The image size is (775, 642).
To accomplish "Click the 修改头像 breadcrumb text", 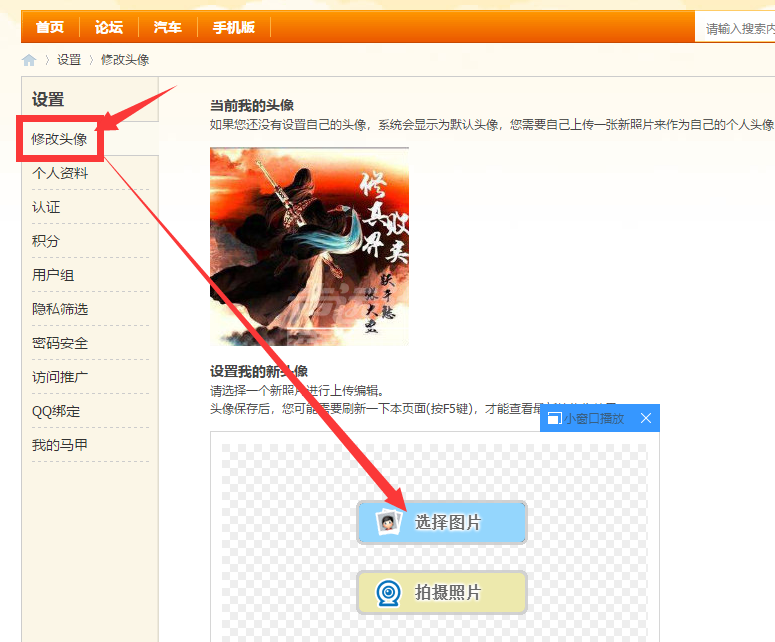I will pos(125,60).
